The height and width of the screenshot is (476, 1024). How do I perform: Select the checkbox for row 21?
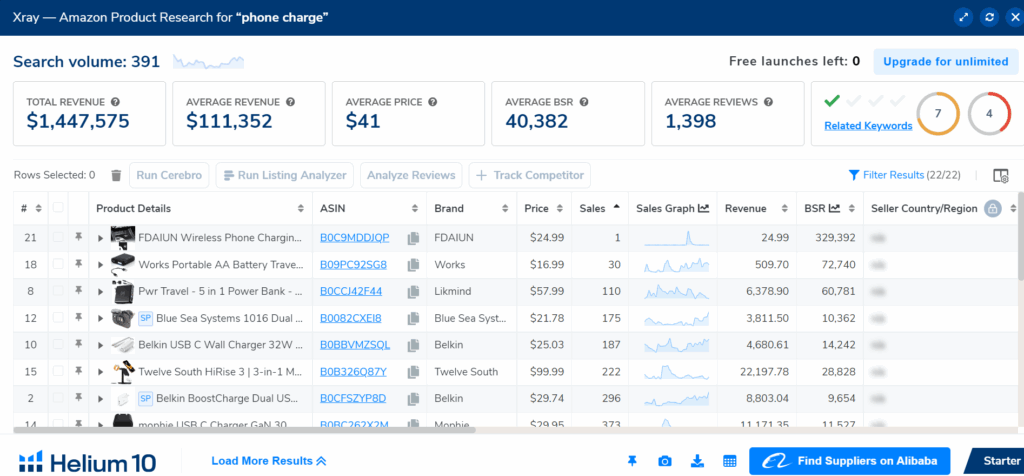coord(58,238)
